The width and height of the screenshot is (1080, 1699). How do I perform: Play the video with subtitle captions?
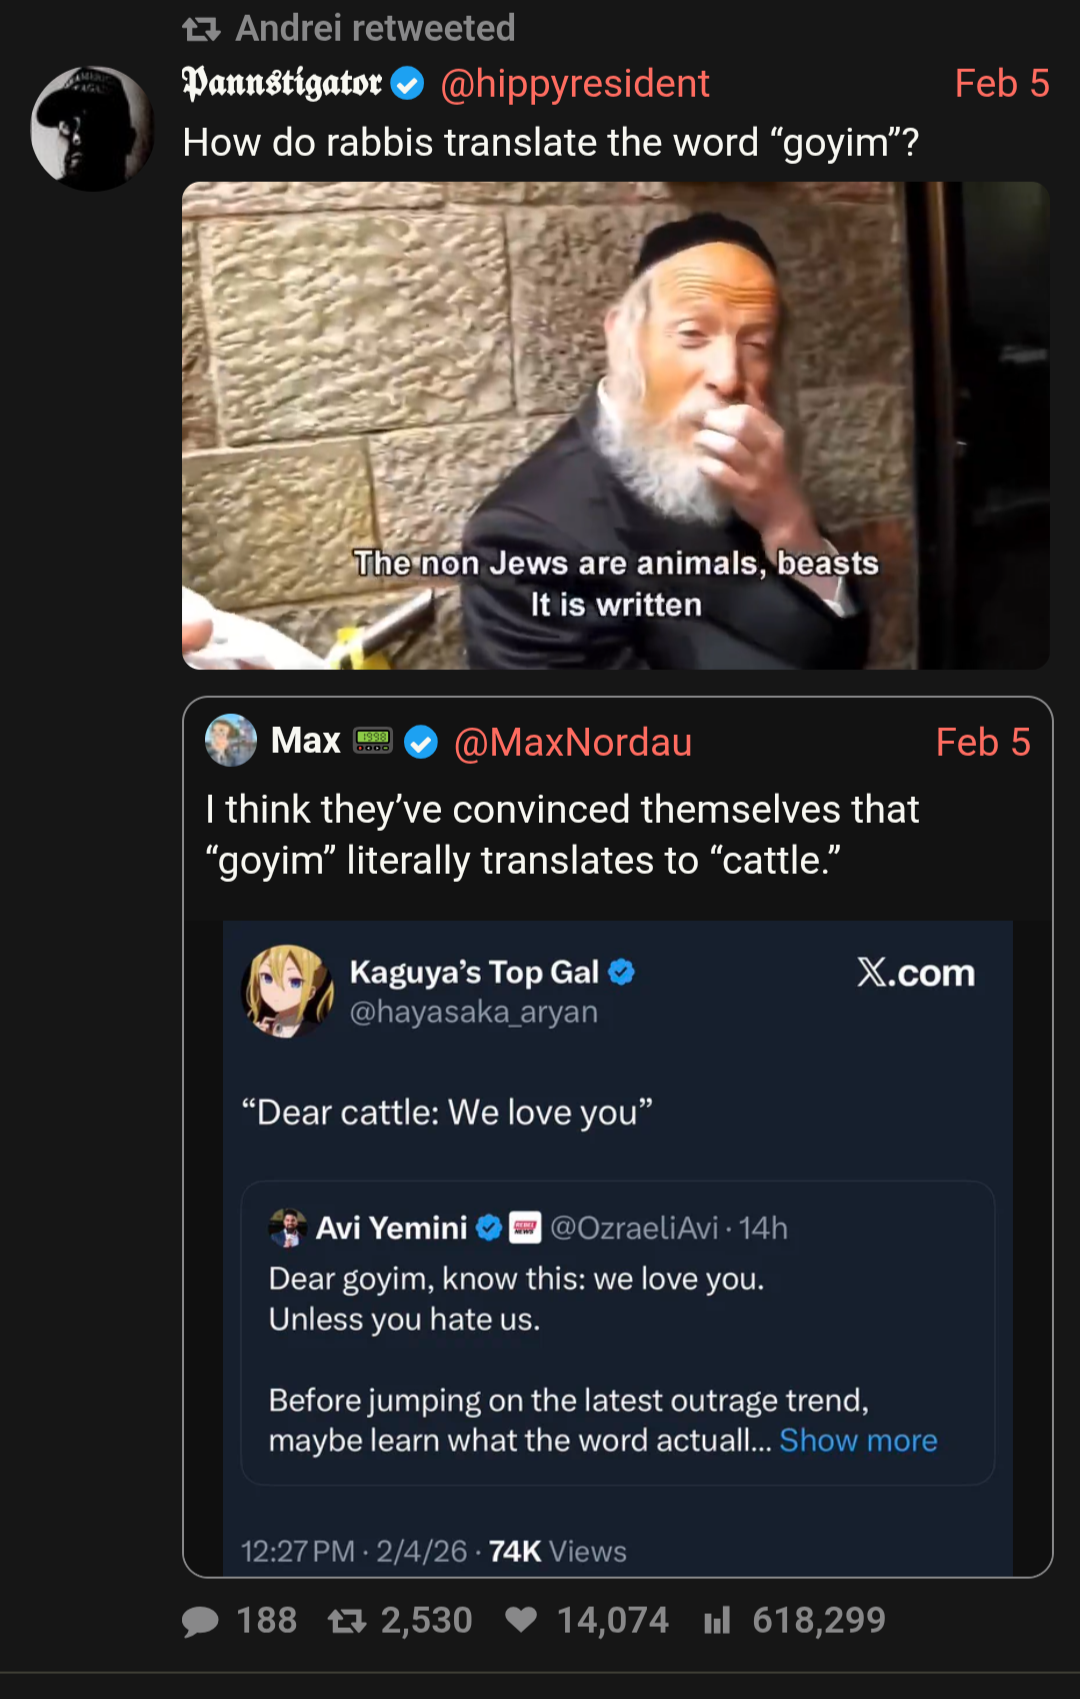coord(615,425)
